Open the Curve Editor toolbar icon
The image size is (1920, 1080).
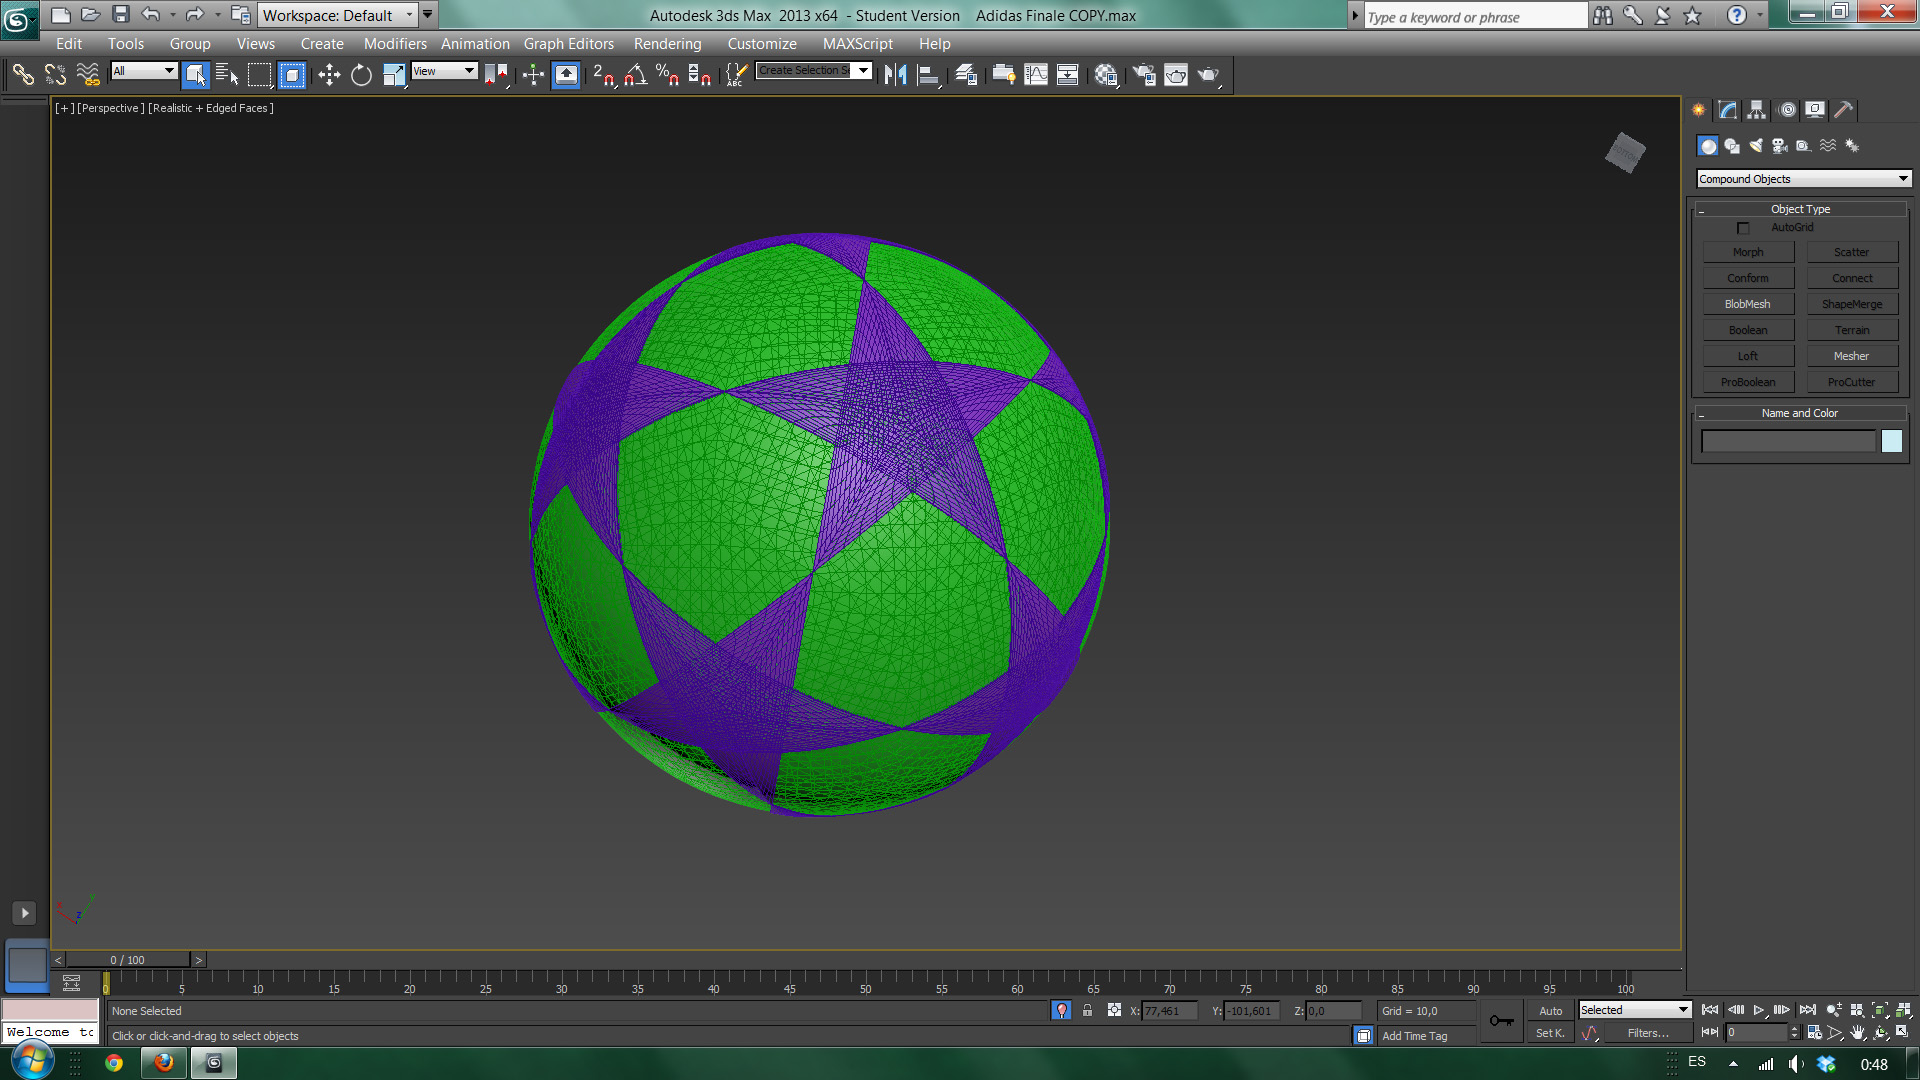click(x=1036, y=75)
